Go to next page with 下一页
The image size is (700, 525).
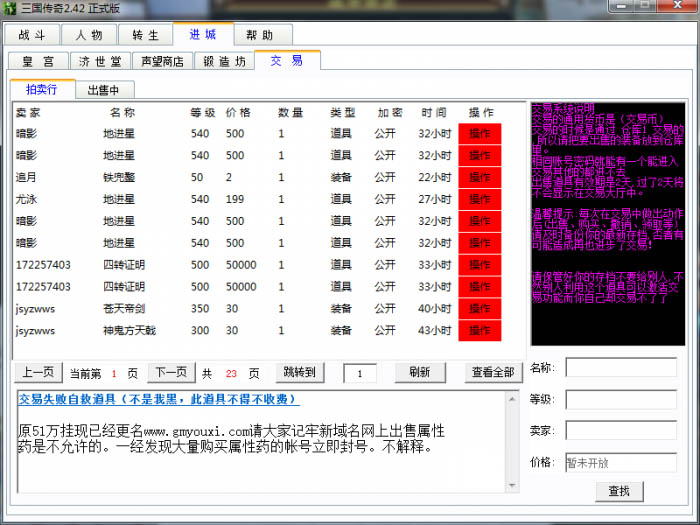point(172,372)
